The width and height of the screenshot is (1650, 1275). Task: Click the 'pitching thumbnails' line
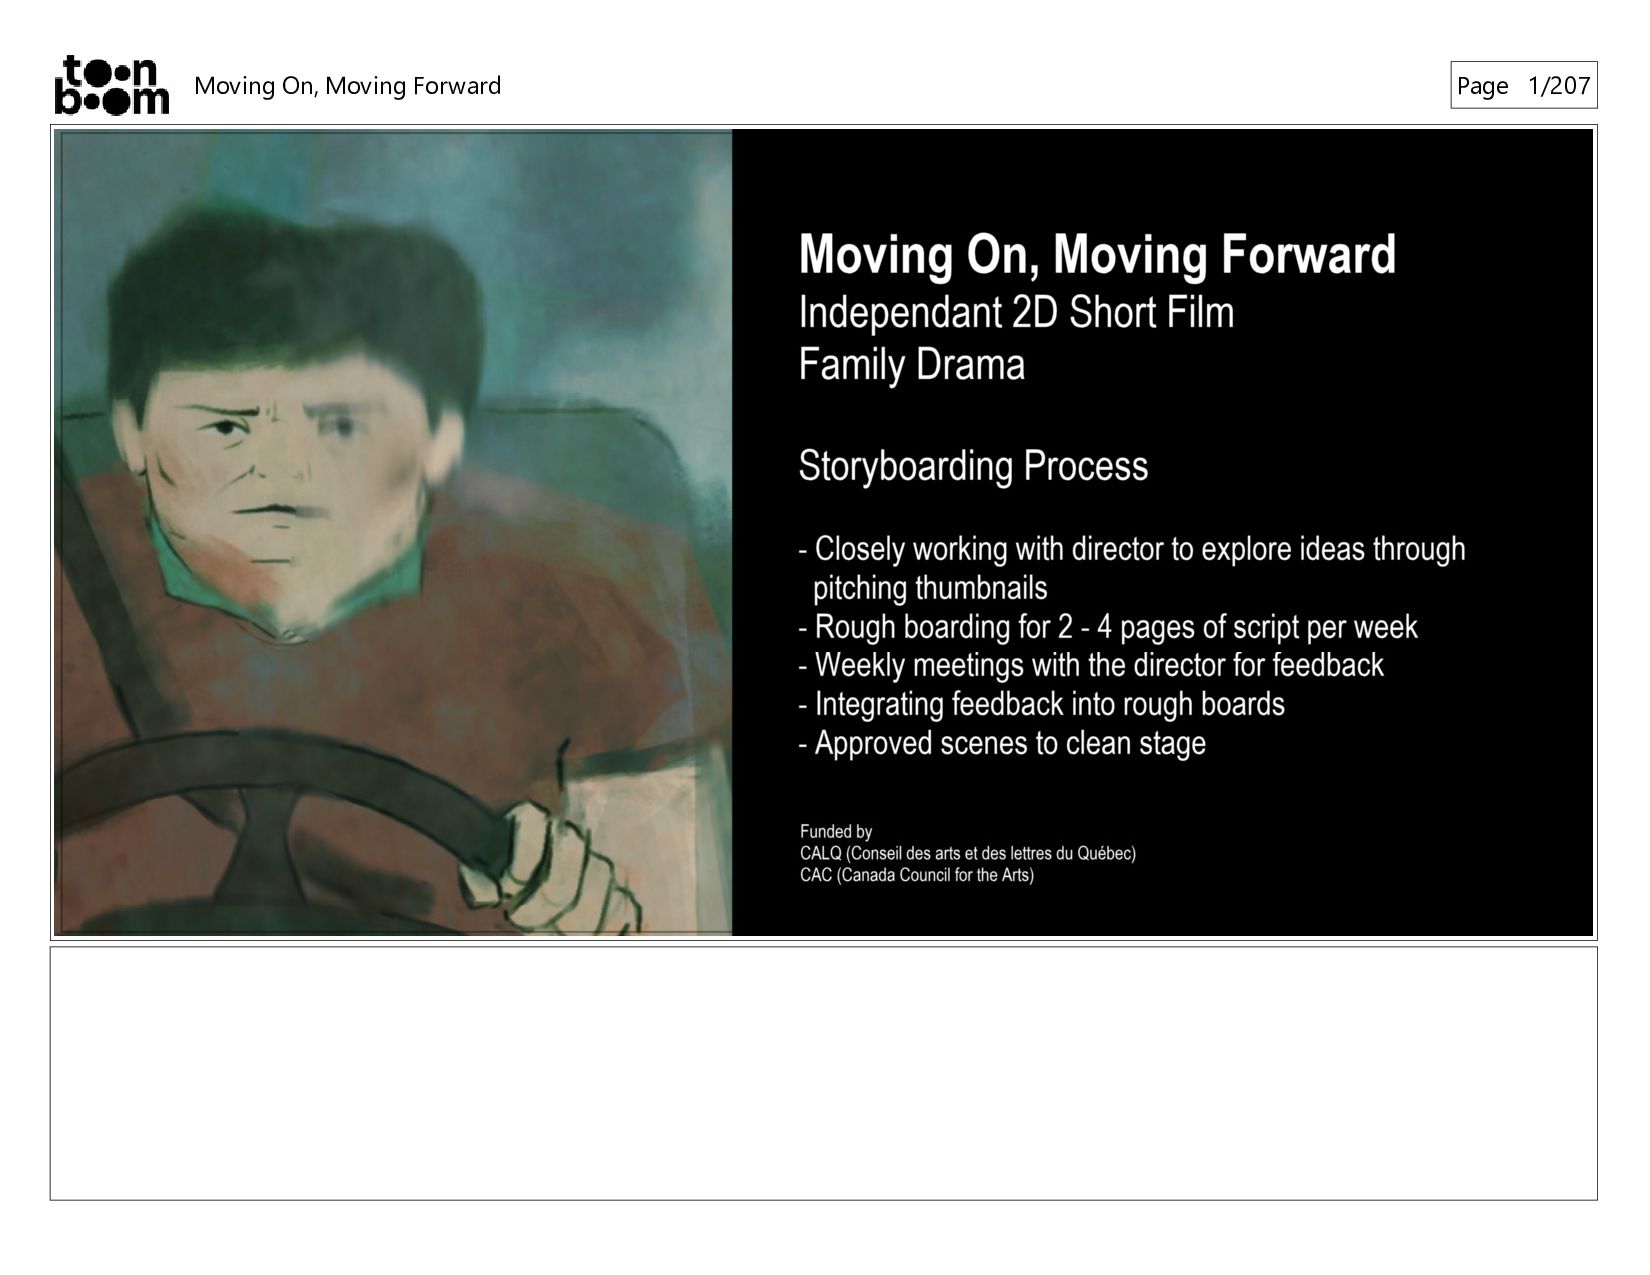pos(930,588)
